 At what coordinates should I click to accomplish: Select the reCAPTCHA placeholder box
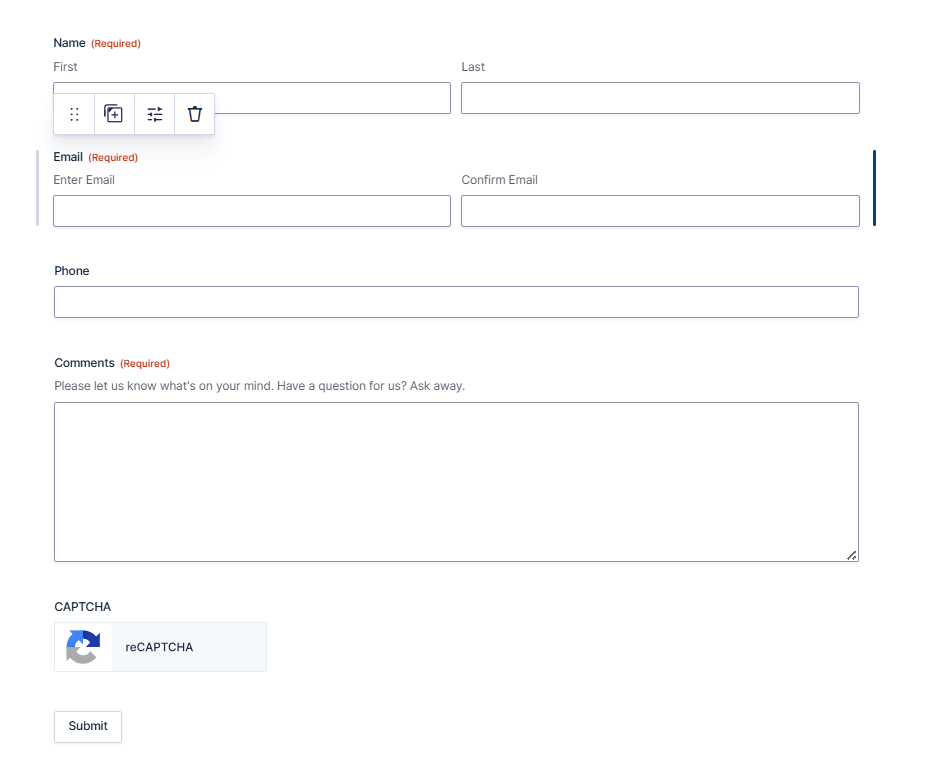click(x=160, y=647)
